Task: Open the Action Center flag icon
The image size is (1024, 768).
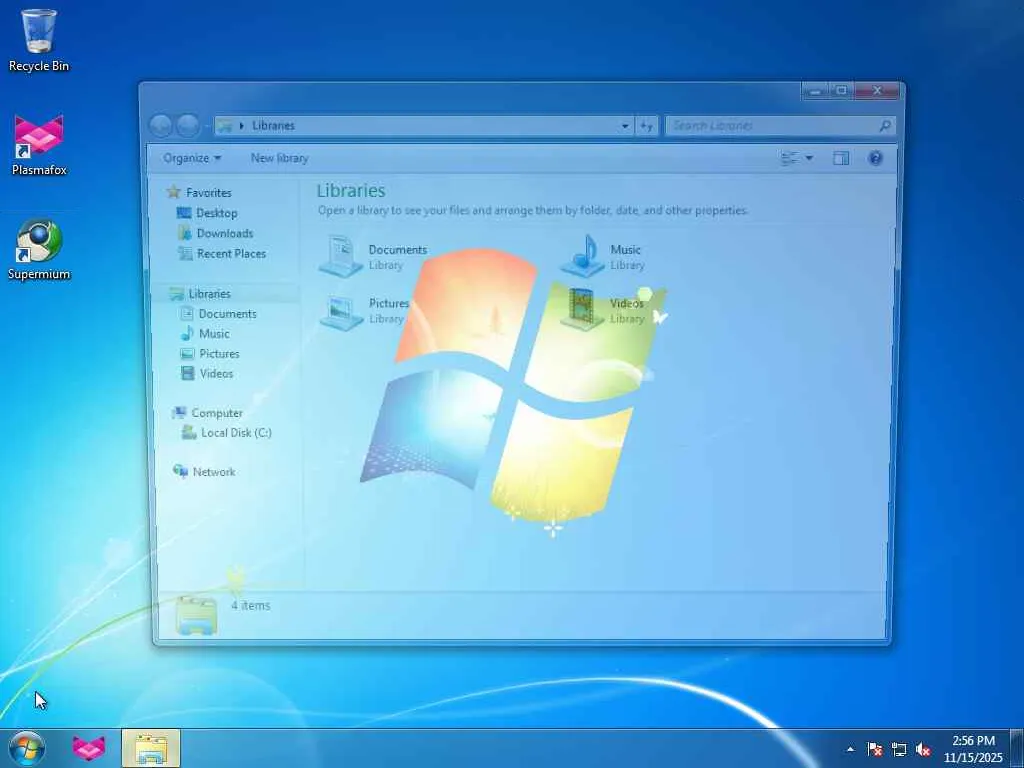Action: pos(874,749)
